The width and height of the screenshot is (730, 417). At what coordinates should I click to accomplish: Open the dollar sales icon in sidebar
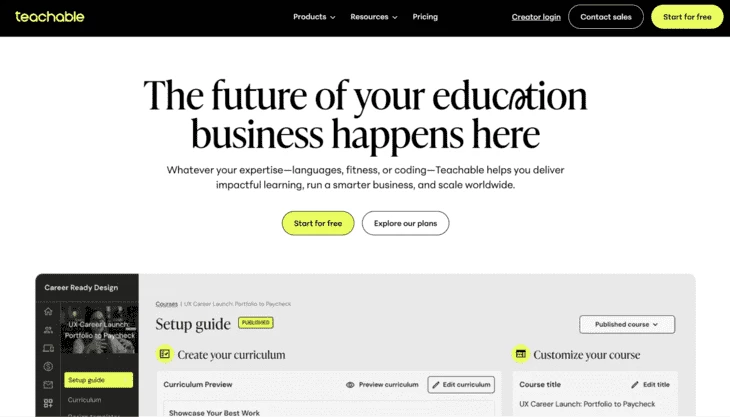[48, 366]
